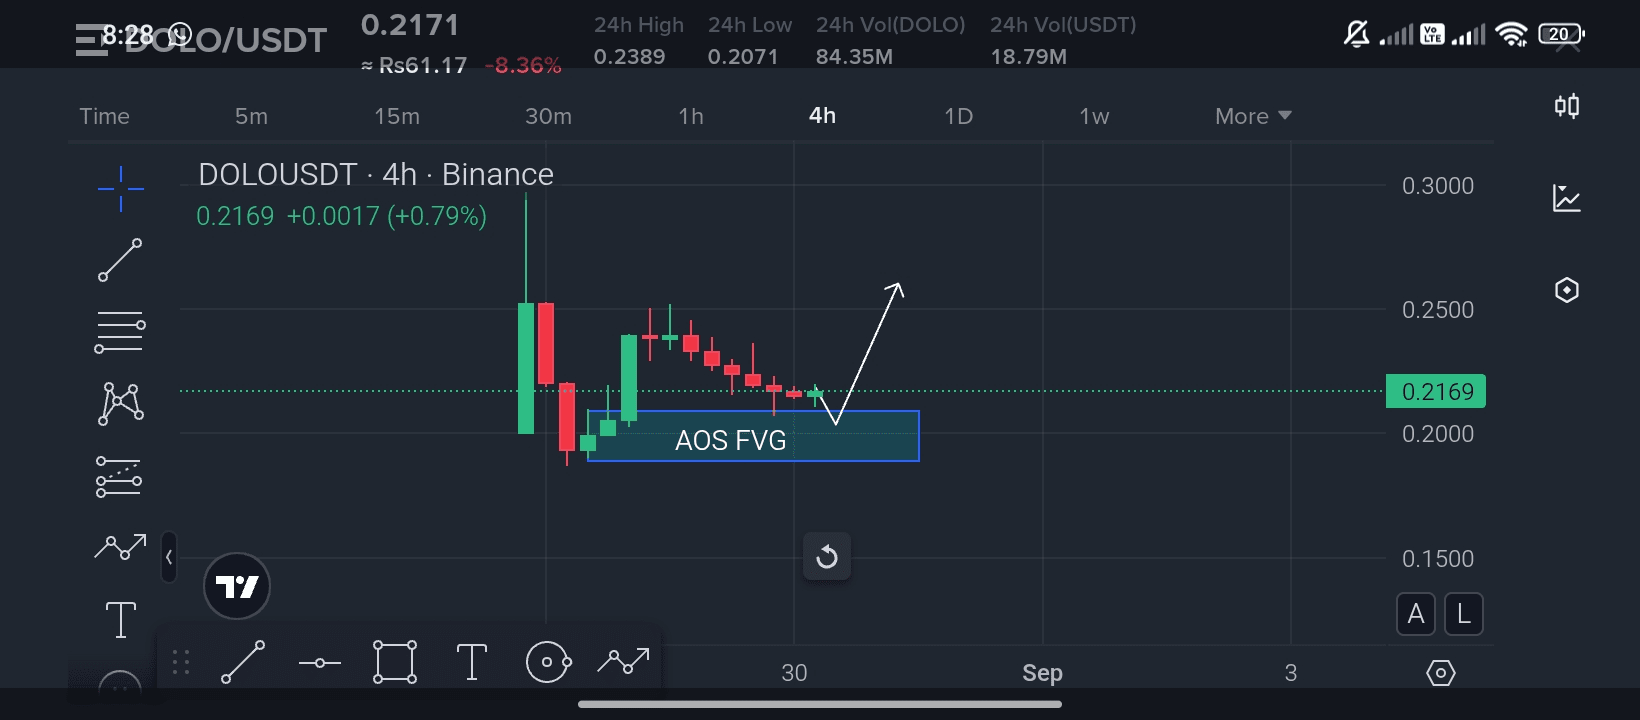Choose the rectangle shape in bottom toolbar
1640x720 pixels.
[x=395, y=662]
